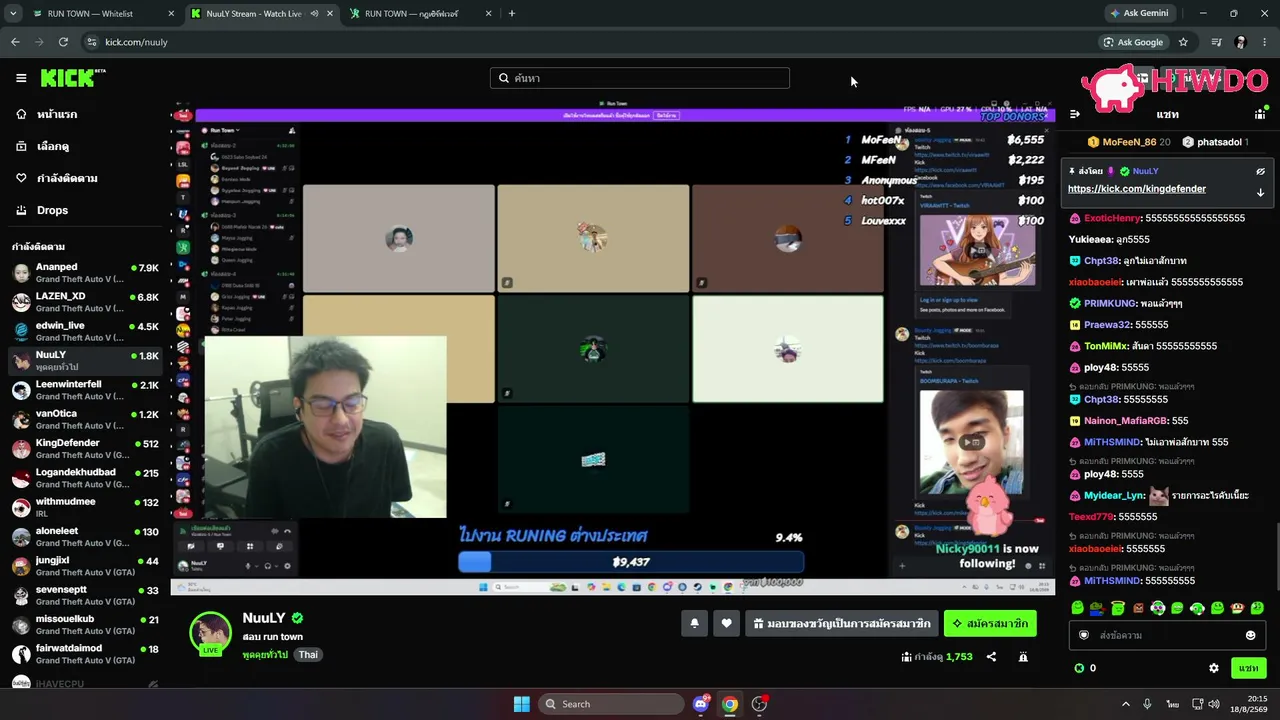The image size is (1280, 720).
Task: Insert the angel halo green emote
Action: (1117, 608)
